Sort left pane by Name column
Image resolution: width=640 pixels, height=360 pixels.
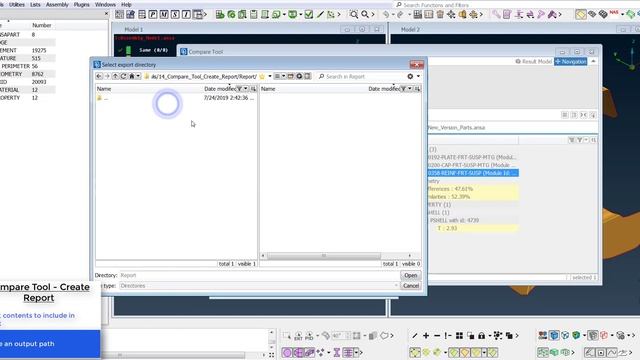click(x=104, y=89)
